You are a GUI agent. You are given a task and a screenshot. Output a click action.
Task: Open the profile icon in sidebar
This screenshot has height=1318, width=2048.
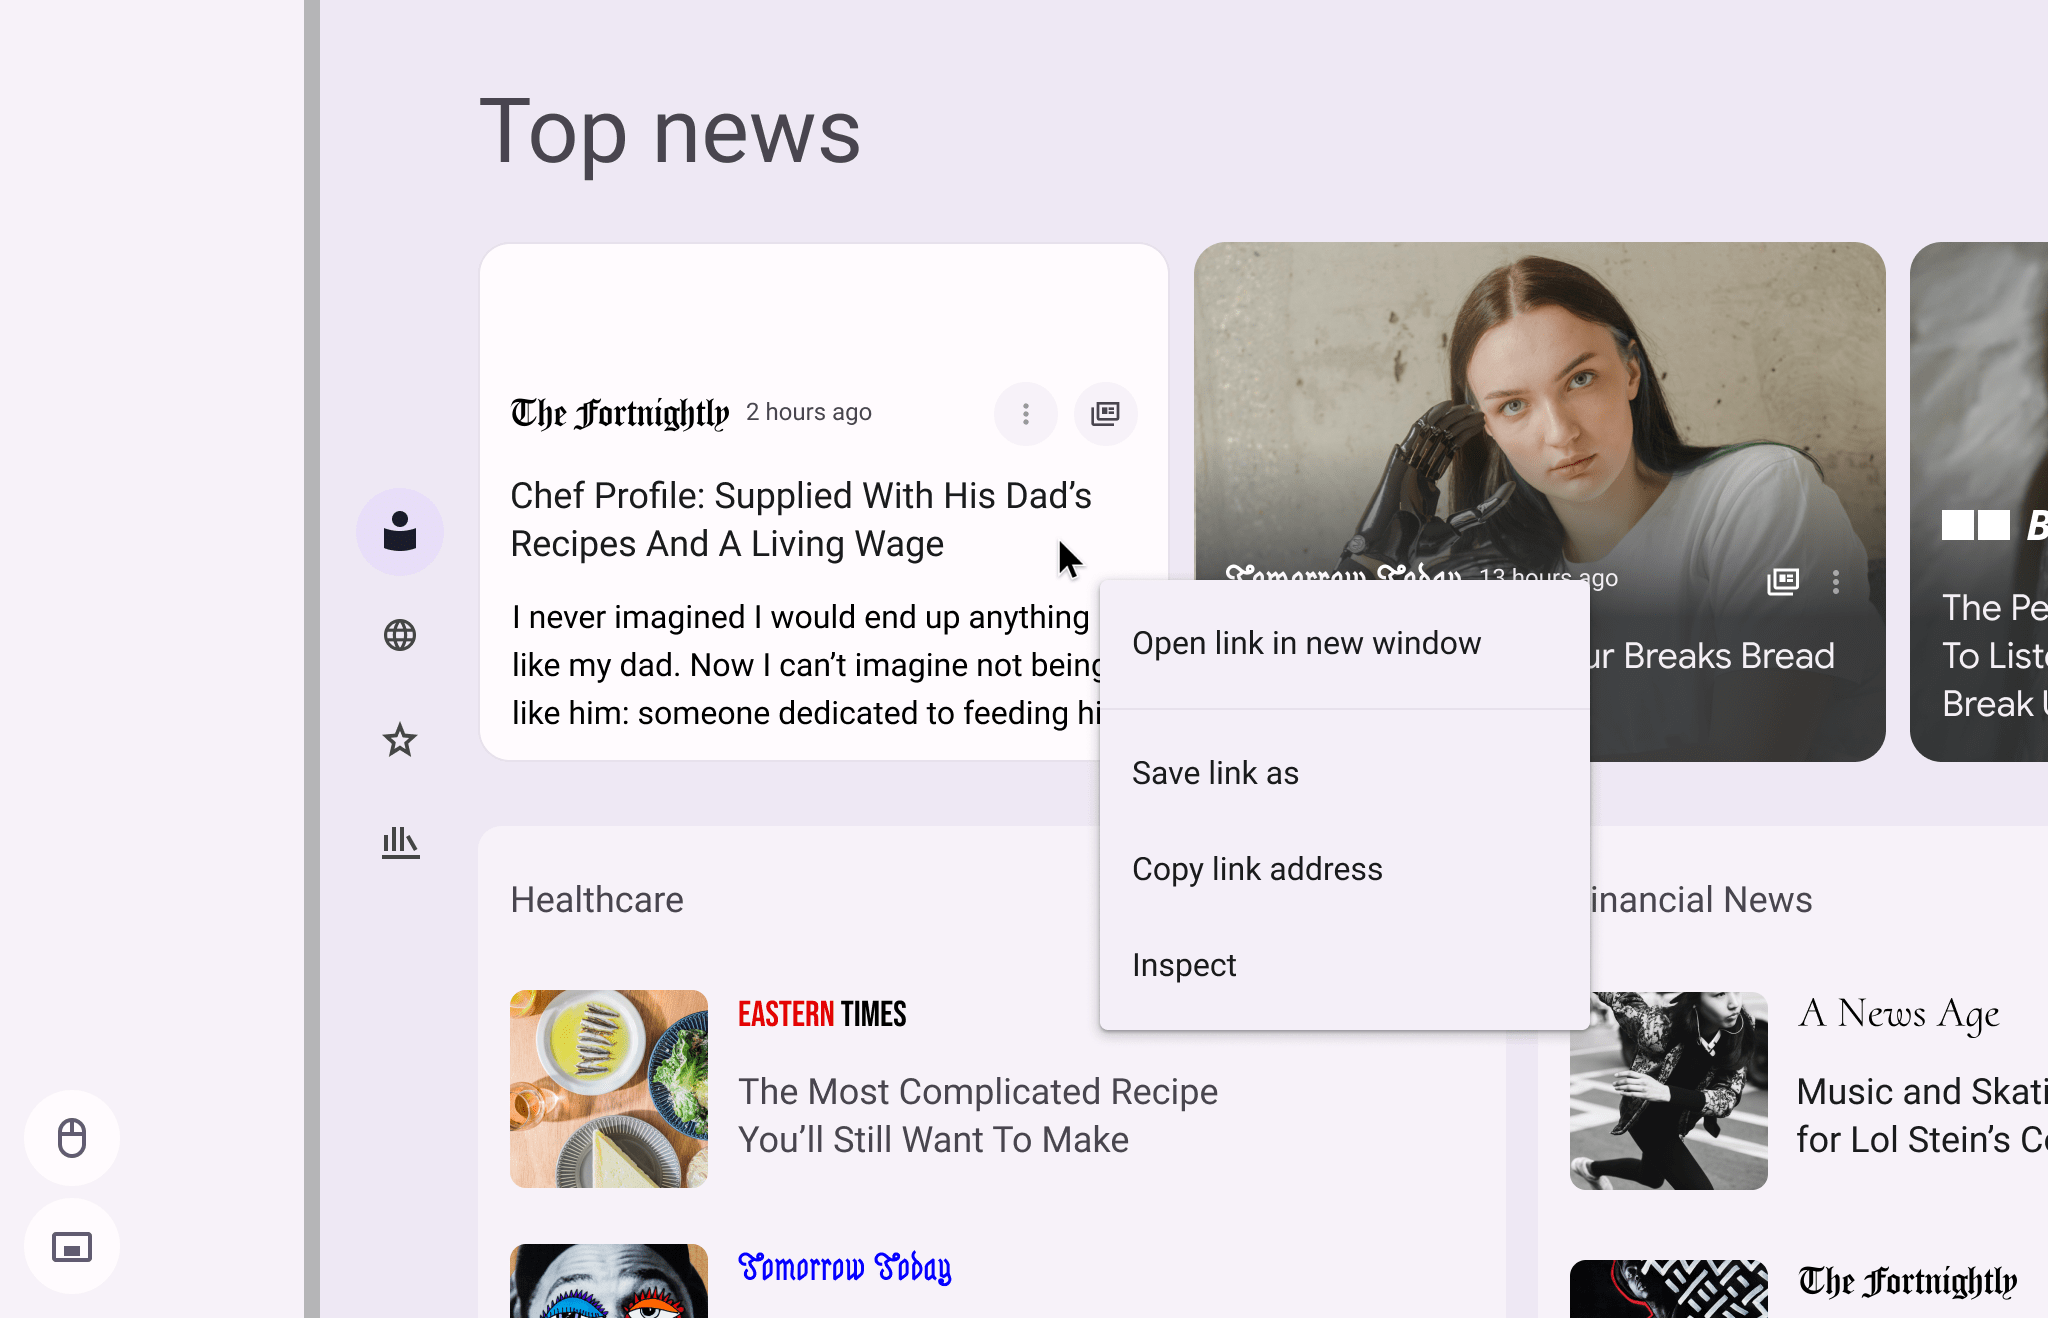pos(400,532)
